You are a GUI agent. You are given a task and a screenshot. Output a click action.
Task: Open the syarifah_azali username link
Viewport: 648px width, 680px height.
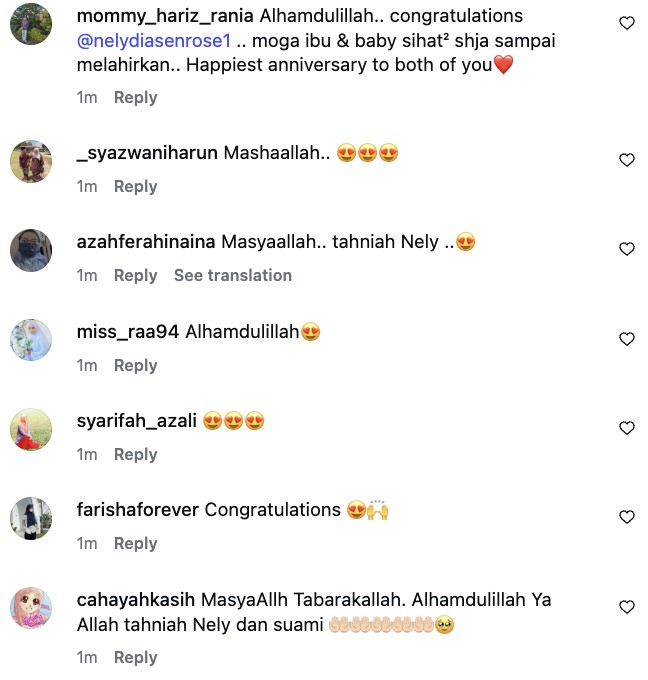(x=136, y=421)
